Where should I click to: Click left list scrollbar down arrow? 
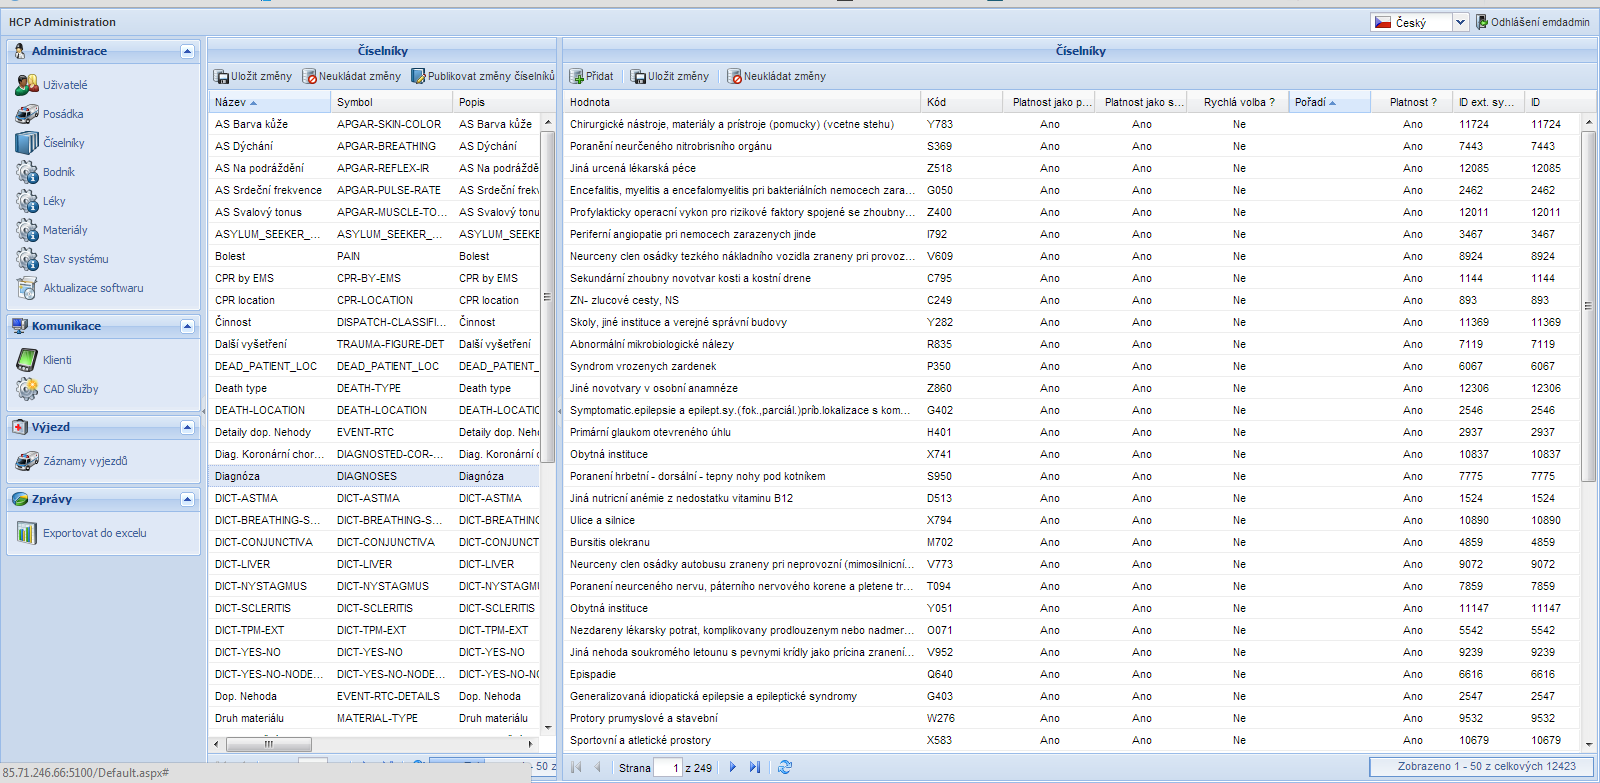click(548, 728)
